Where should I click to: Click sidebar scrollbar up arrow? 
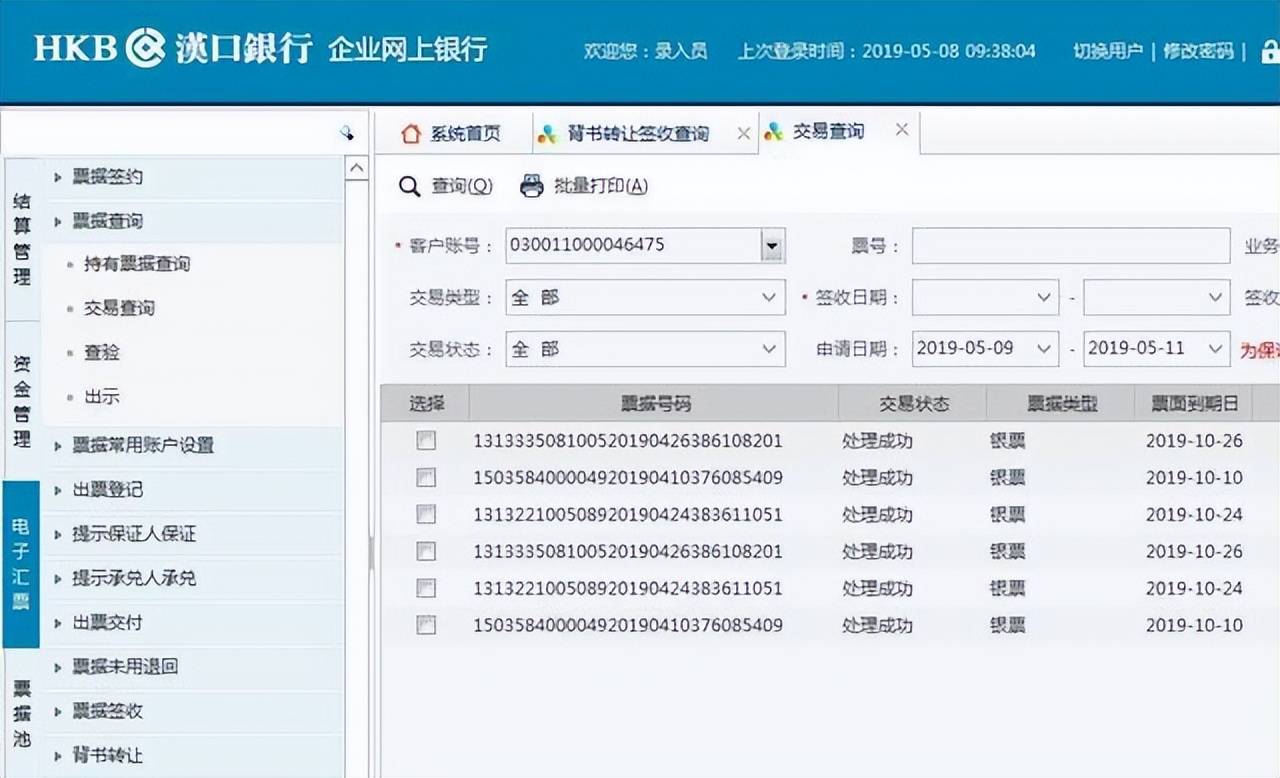[x=357, y=168]
